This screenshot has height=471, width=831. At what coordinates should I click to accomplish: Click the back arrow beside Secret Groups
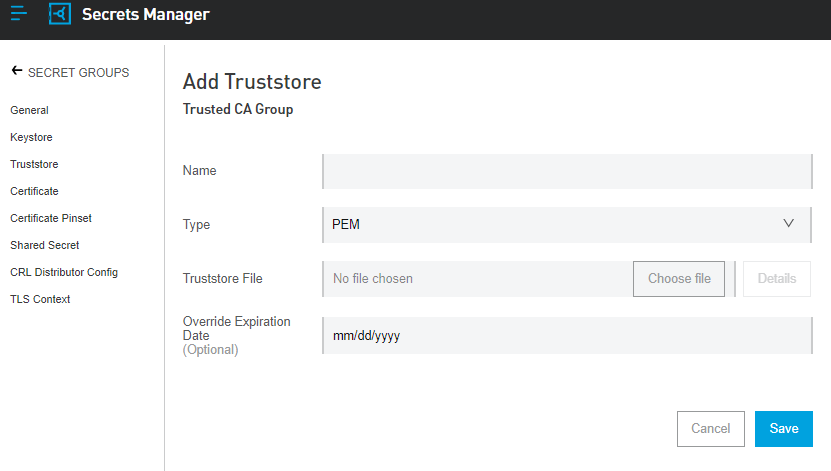[16, 72]
